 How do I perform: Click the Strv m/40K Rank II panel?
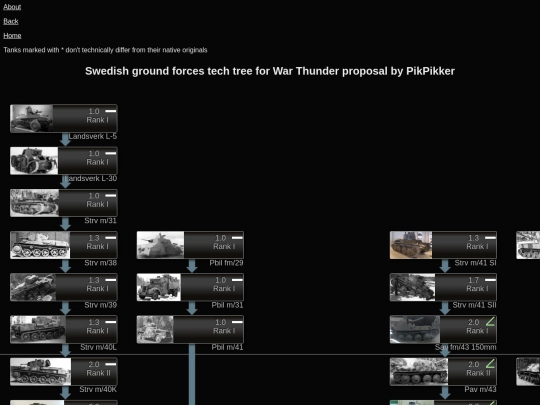coord(94,372)
